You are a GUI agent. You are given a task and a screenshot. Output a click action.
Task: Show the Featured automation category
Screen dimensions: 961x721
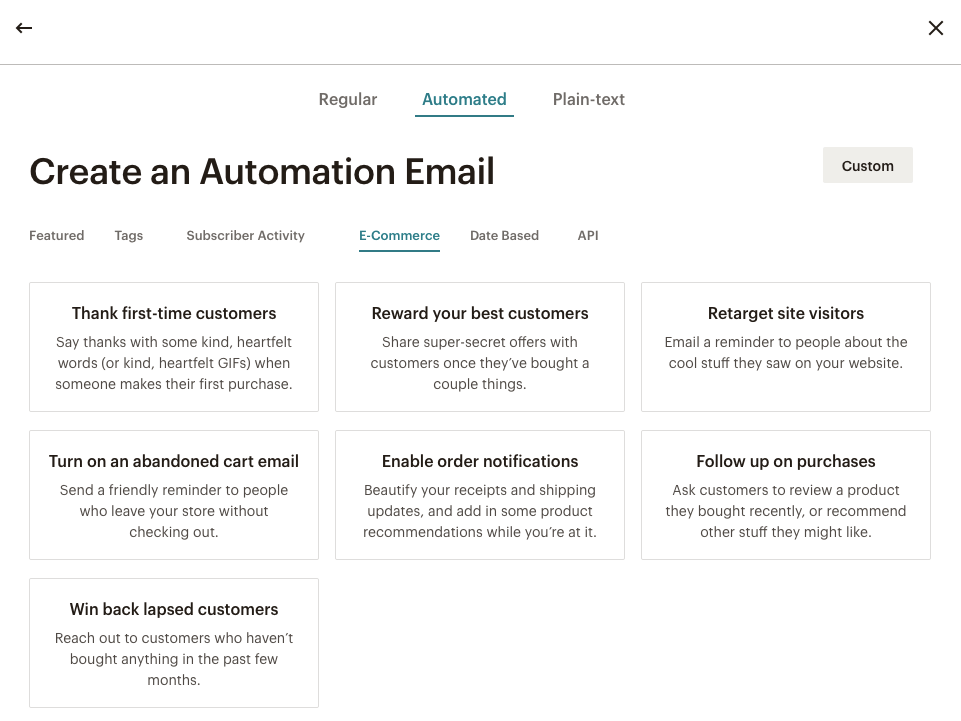[56, 236]
